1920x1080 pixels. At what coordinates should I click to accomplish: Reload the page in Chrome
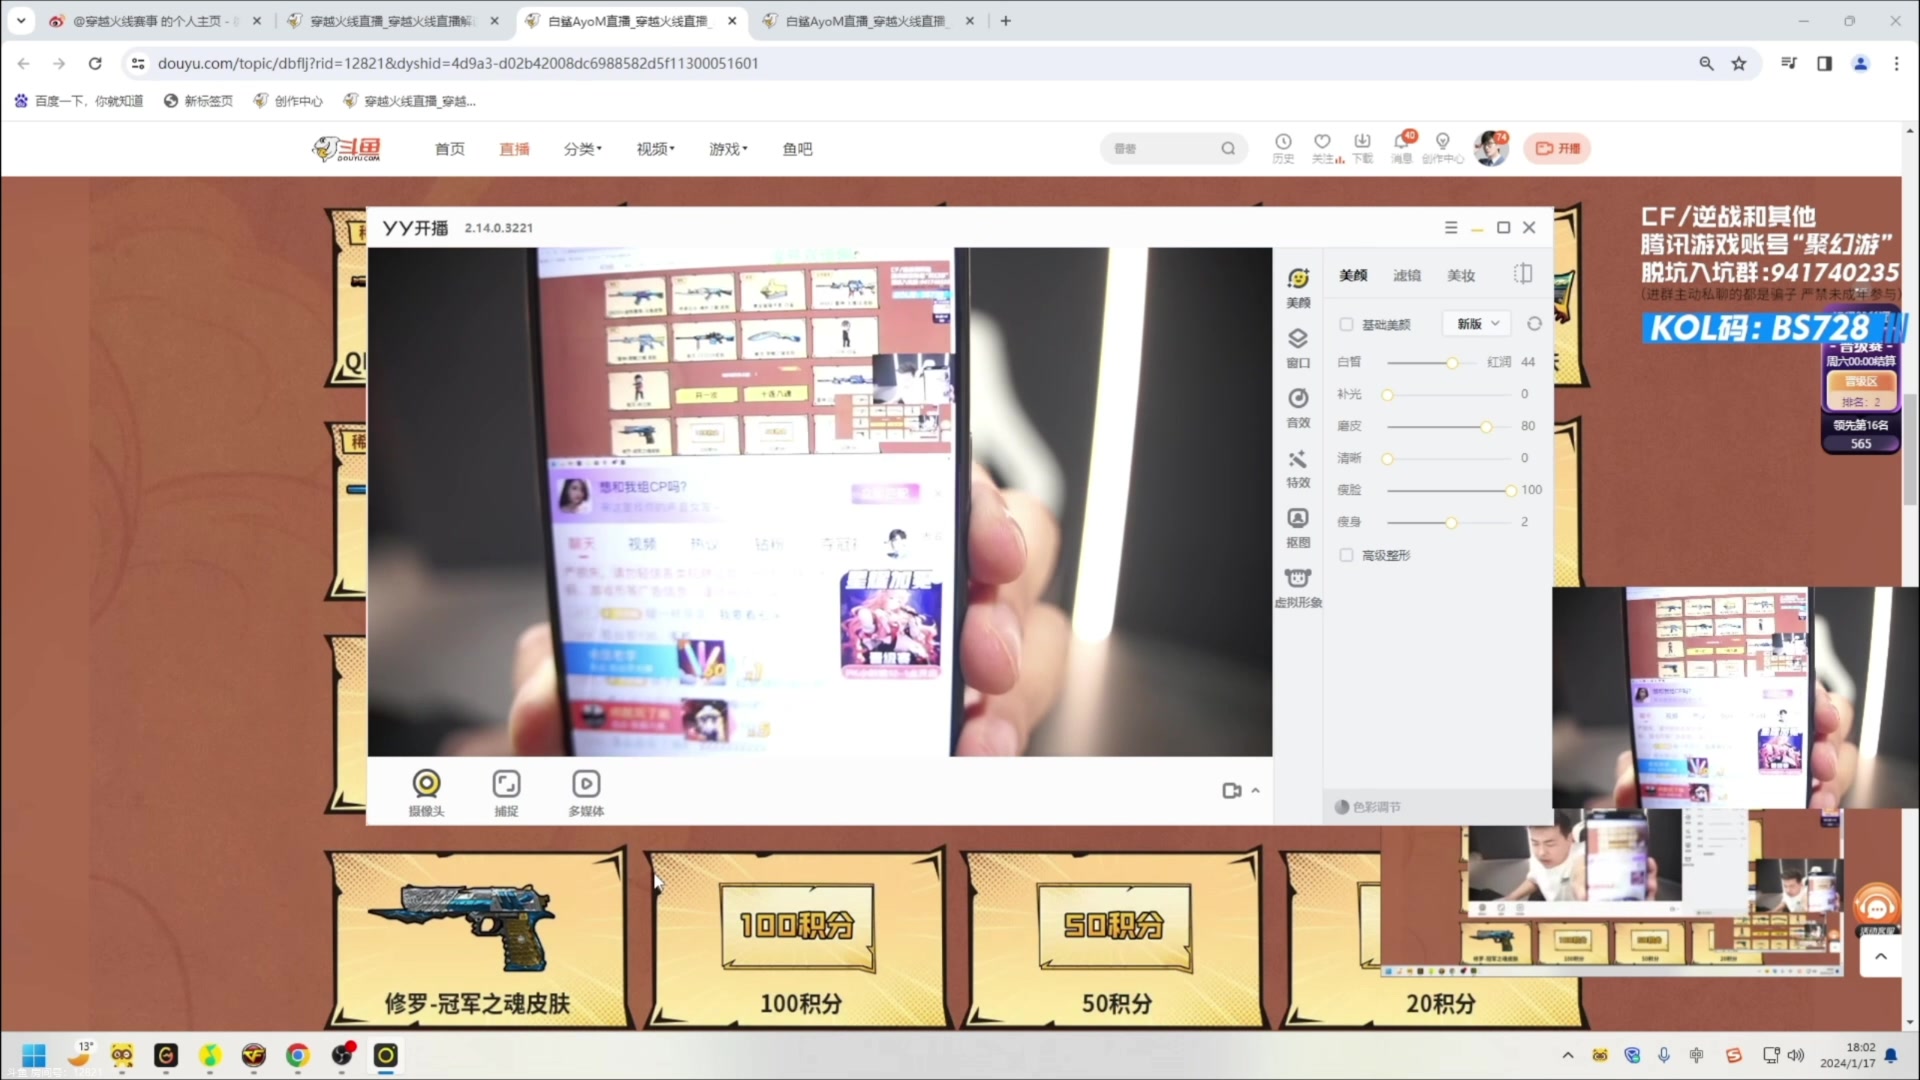point(95,63)
